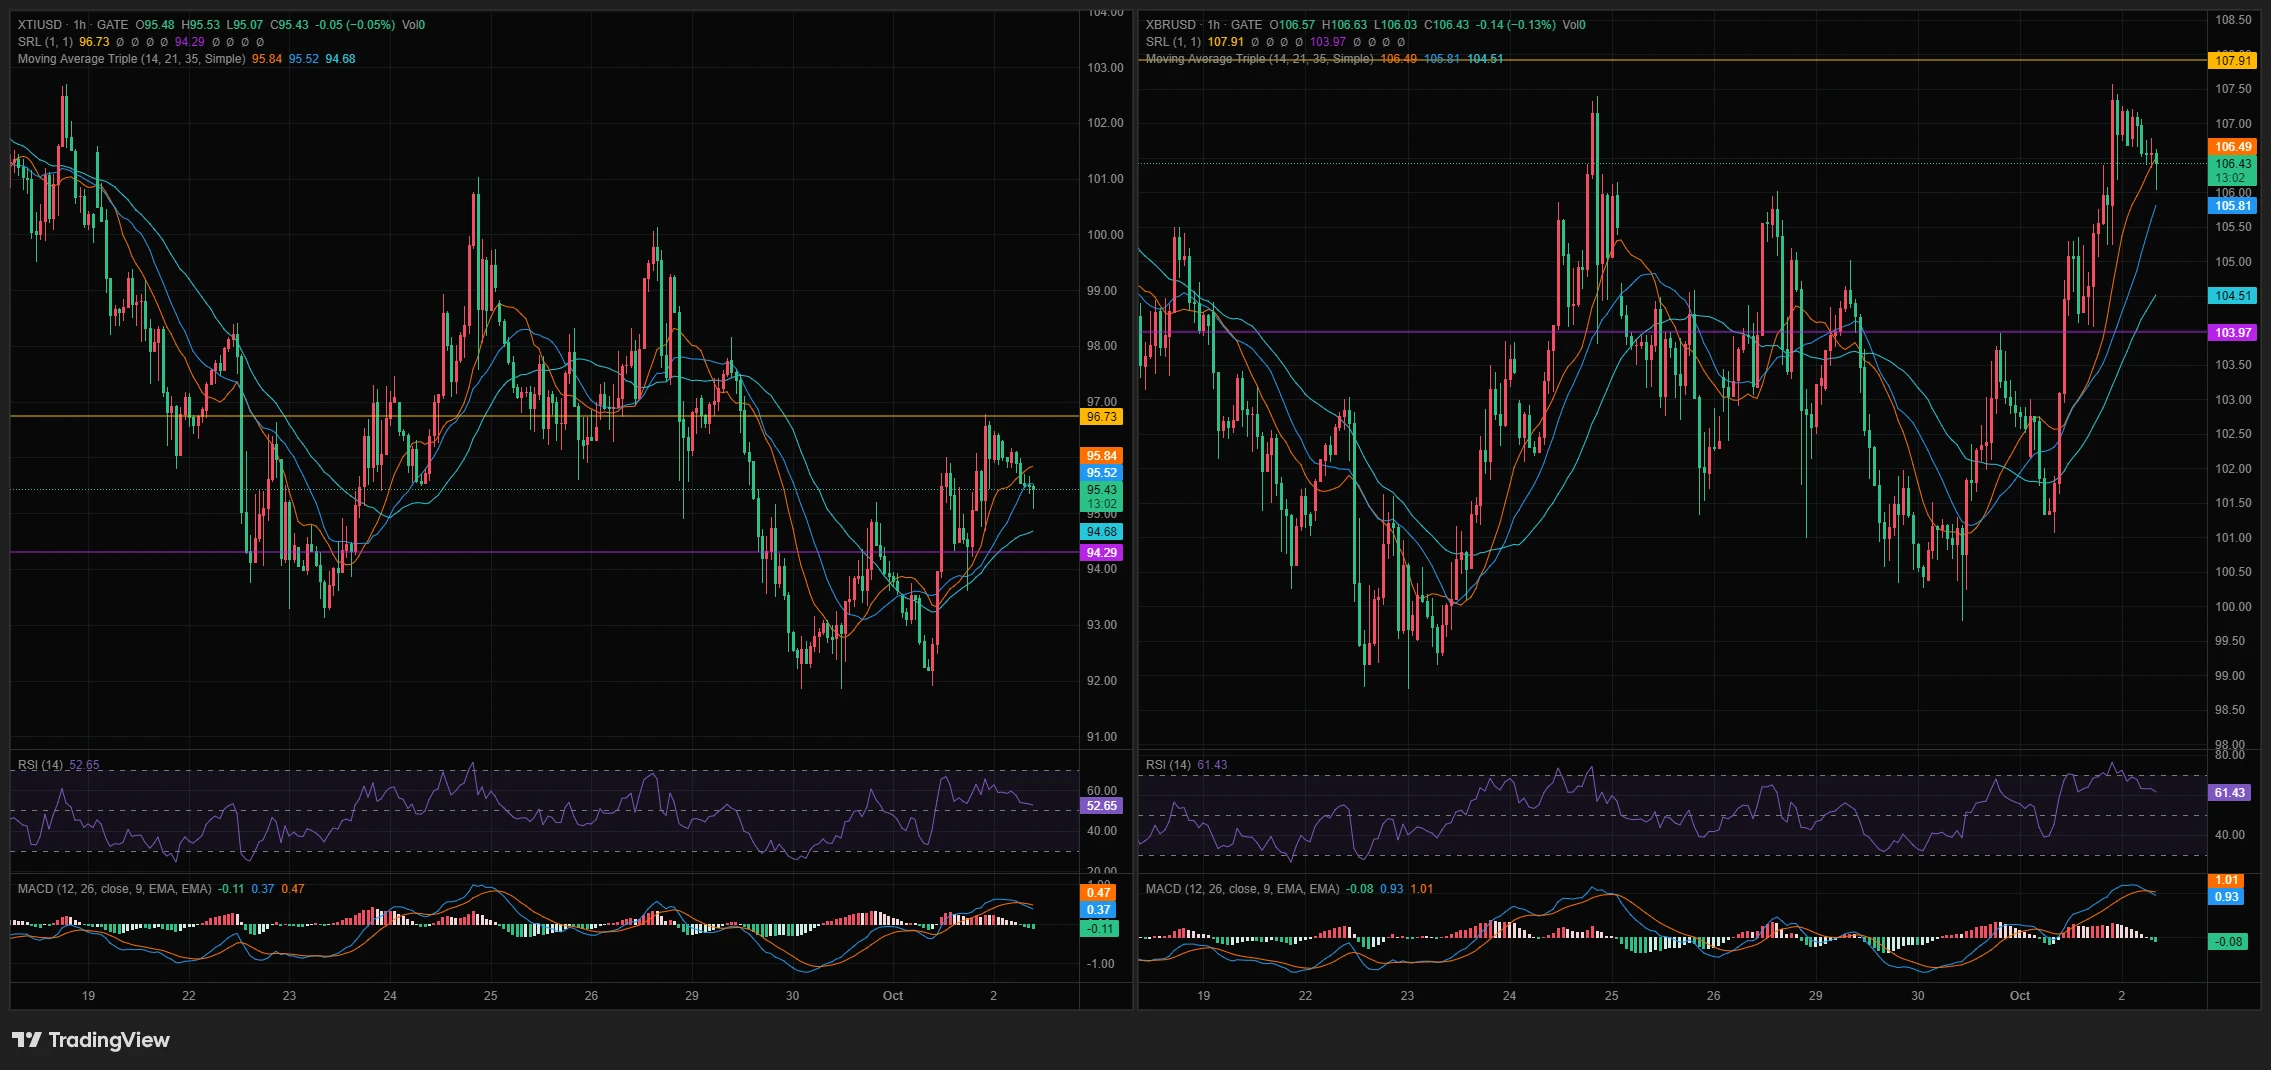The width and height of the screenshot is (2271, 1070).
Task: Click the 52.65 RSI value label
Action: pyautogui.click(x=1102, y=806)
